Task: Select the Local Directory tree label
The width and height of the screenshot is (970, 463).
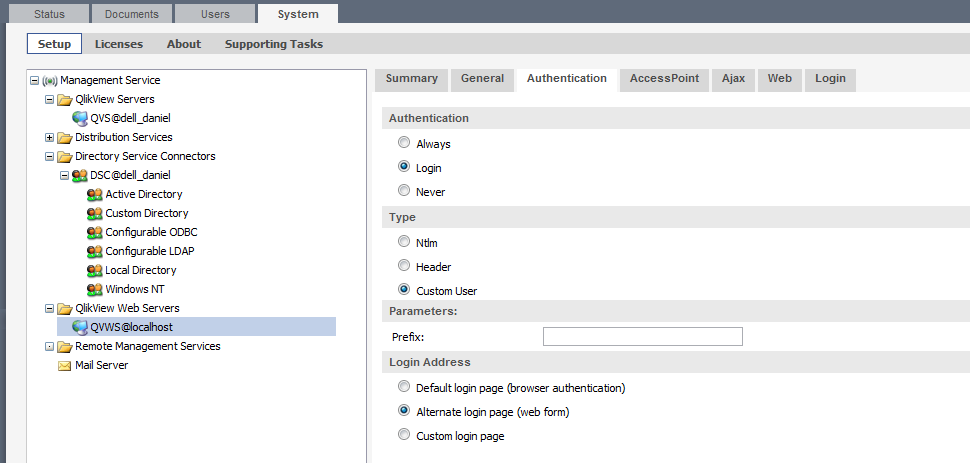Action: [140, 270]
